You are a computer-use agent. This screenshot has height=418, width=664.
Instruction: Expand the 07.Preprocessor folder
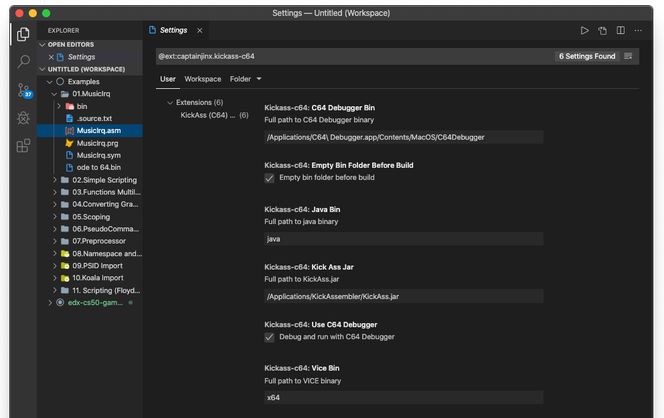pyautogui.click(x=55, y=241)
